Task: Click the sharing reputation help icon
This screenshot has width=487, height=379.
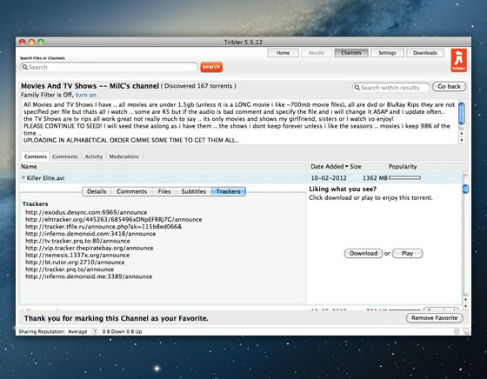Action: click(x=95, y=331)
